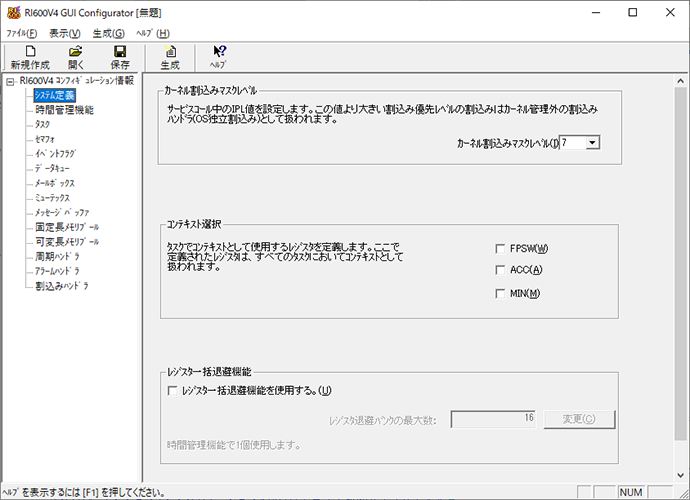690x500 pixels.
Task: Select イベントフラグ in the tree
Action: coord(55,154)
